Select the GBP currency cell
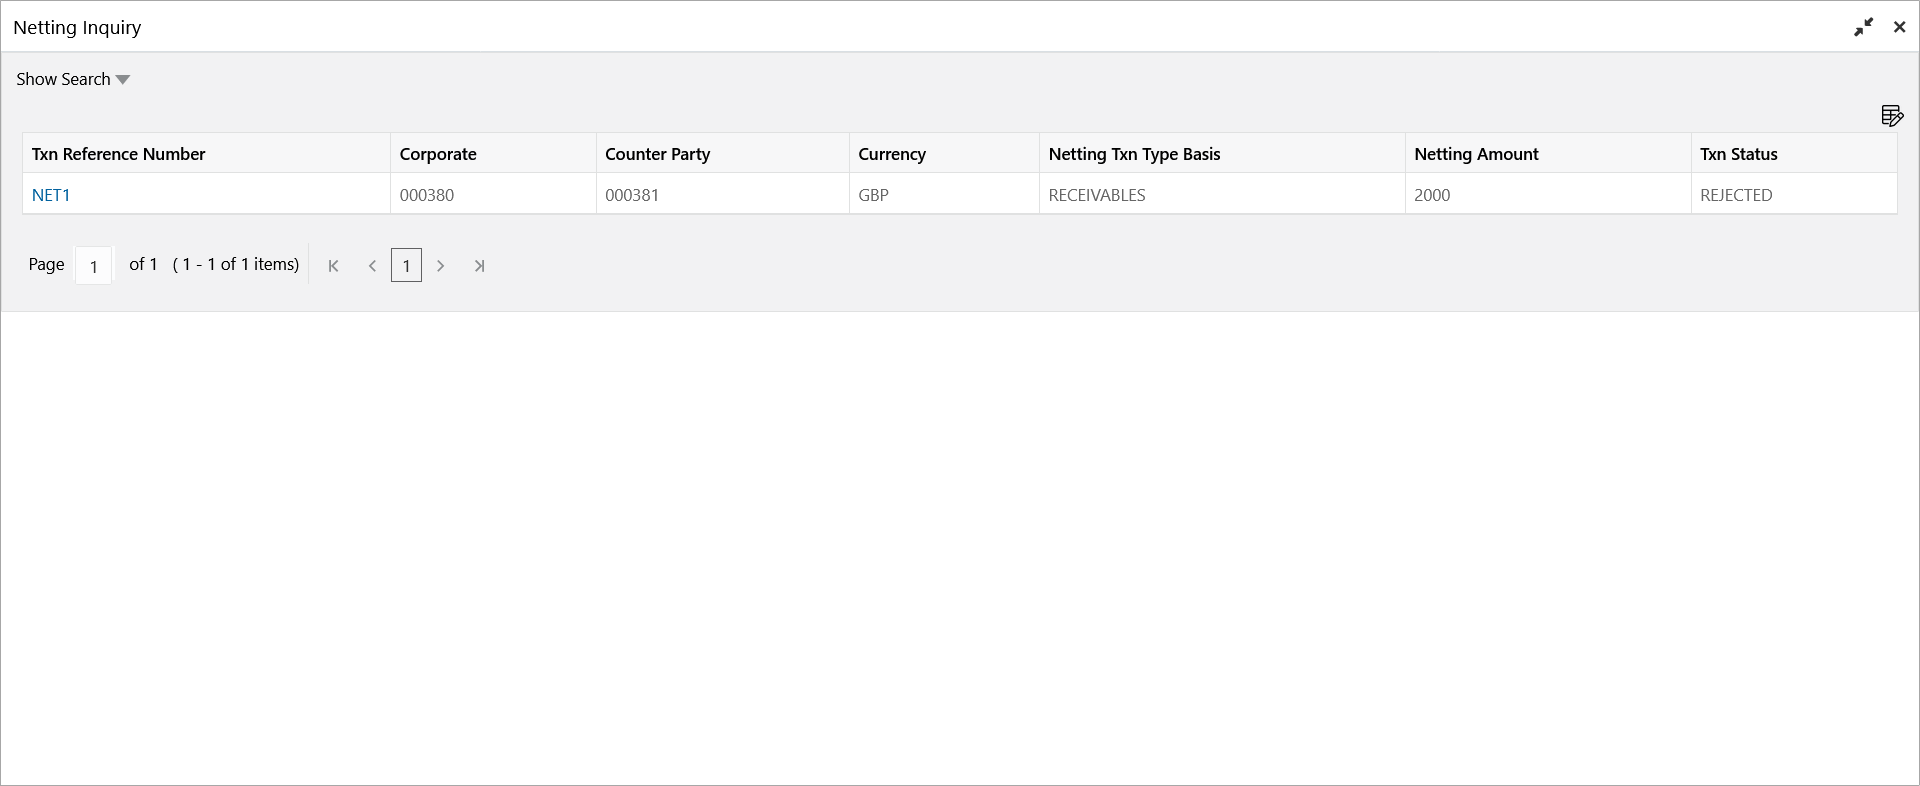 (944, 194)
